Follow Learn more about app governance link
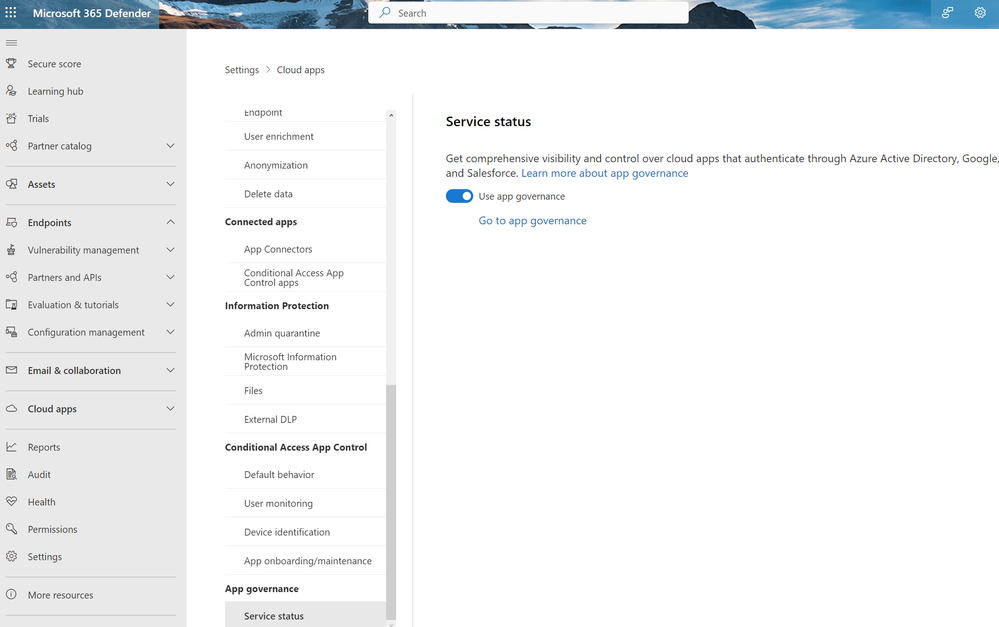This screenshot has height=627, width=999. [x=605, y=173]
